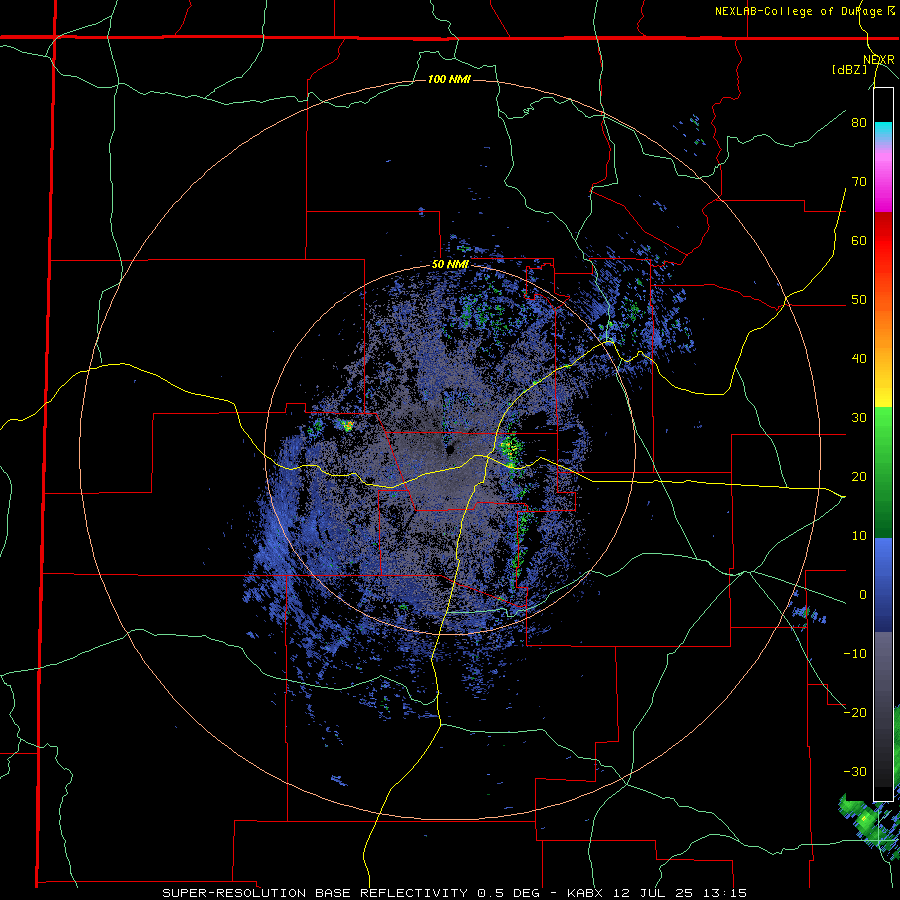Click the product title caption at bottom

coord(454,893)
